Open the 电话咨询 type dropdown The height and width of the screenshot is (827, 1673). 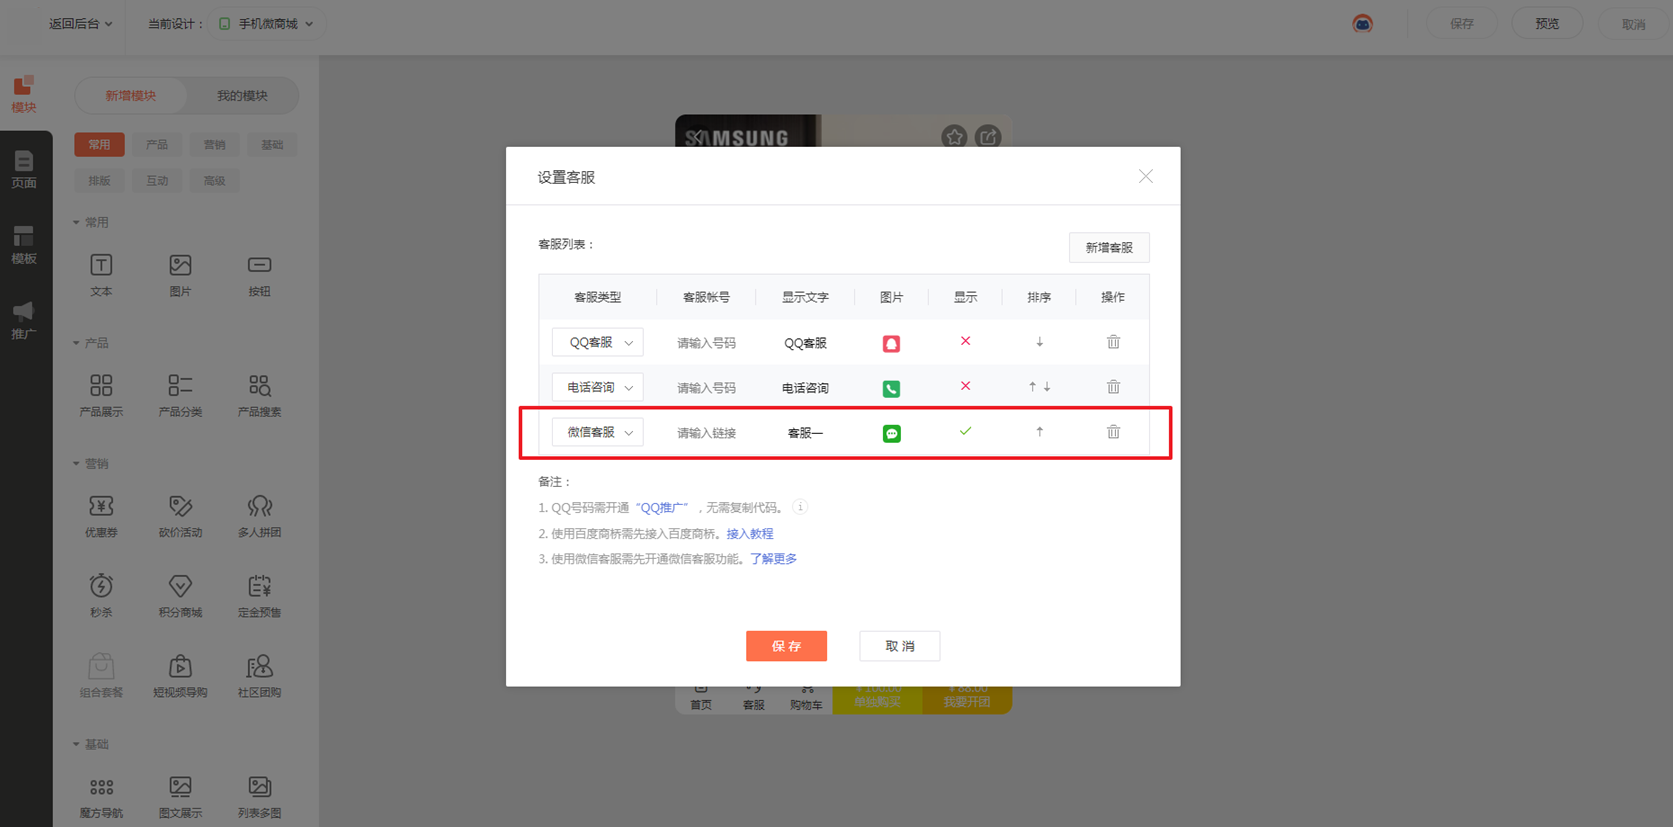tap(597, 387)
